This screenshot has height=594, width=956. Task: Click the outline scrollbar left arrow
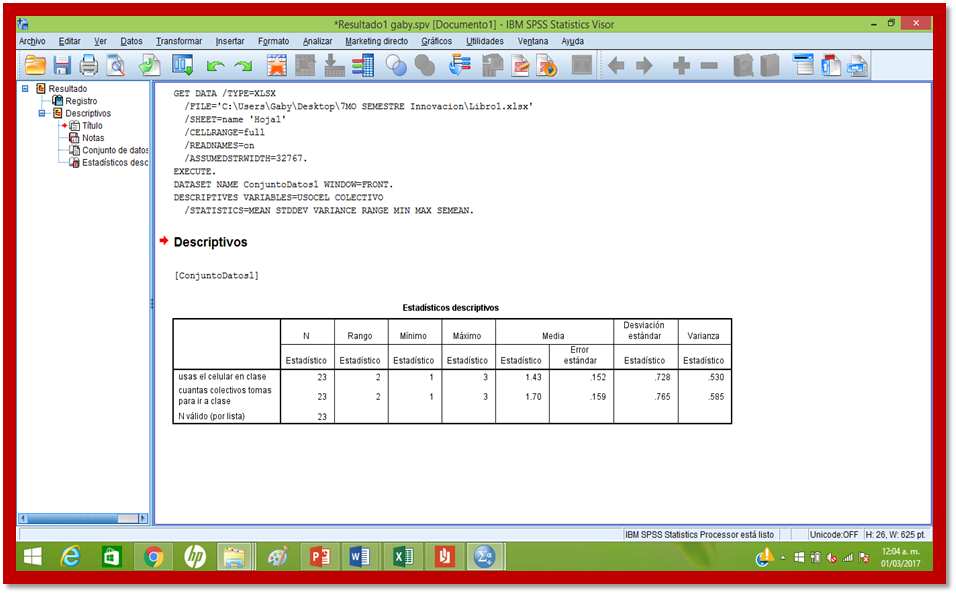point(23,518)
